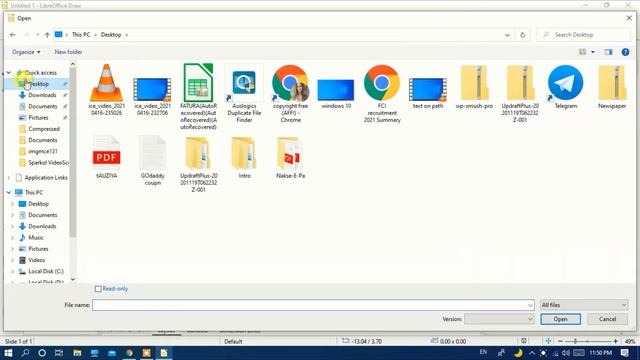The width and height of the screenshot is (640, 360).
Task: Refresh the Desktop folder view
Action: (x=522, y=35)
